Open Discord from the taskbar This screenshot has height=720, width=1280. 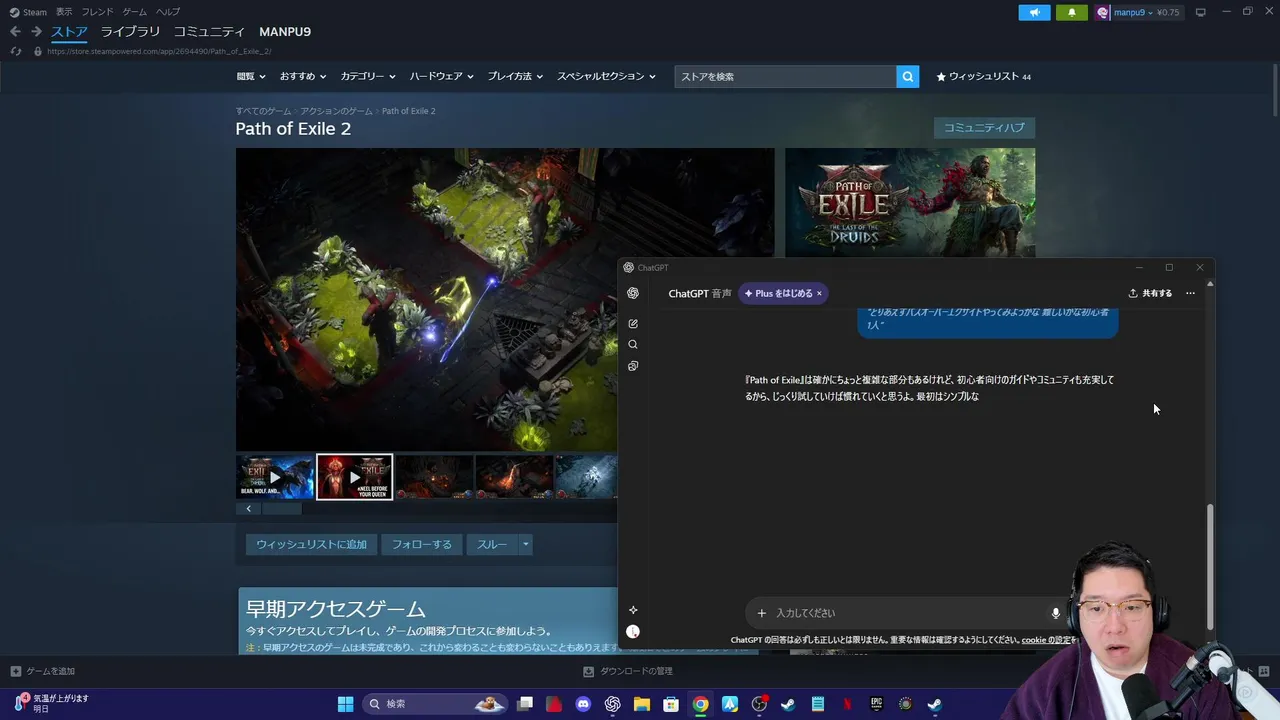coord(583,704)
